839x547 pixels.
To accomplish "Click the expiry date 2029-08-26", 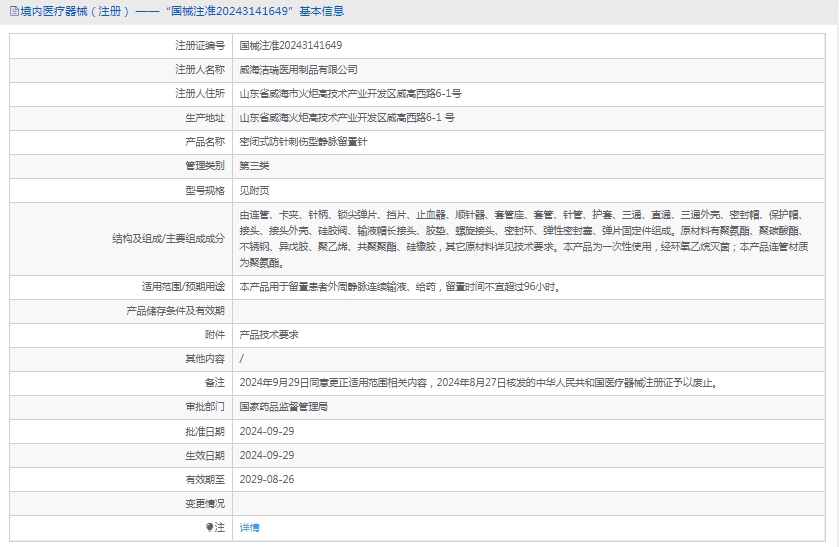I will tap(266, 479).
